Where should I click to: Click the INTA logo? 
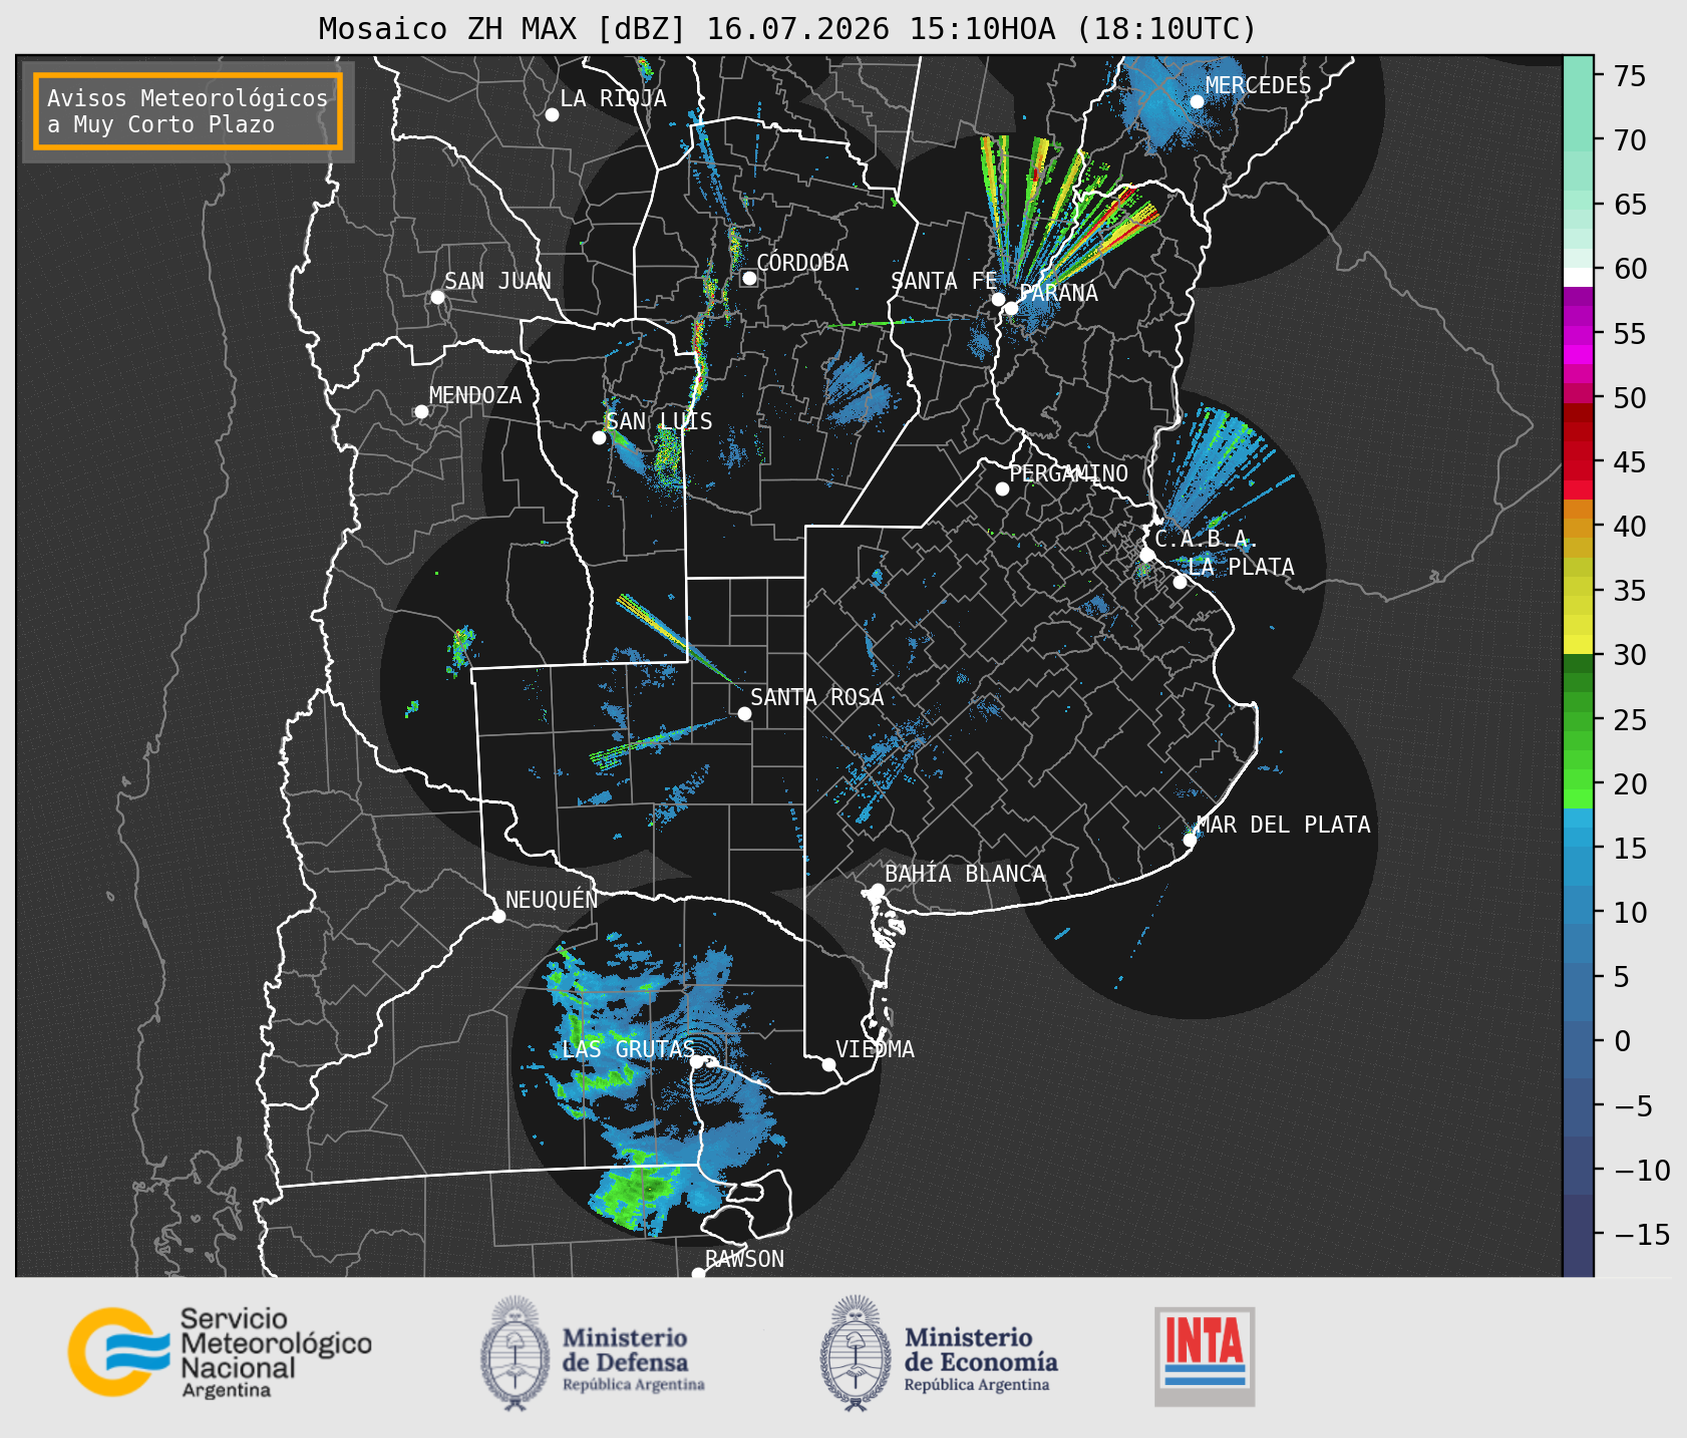click(1204, 1356)
